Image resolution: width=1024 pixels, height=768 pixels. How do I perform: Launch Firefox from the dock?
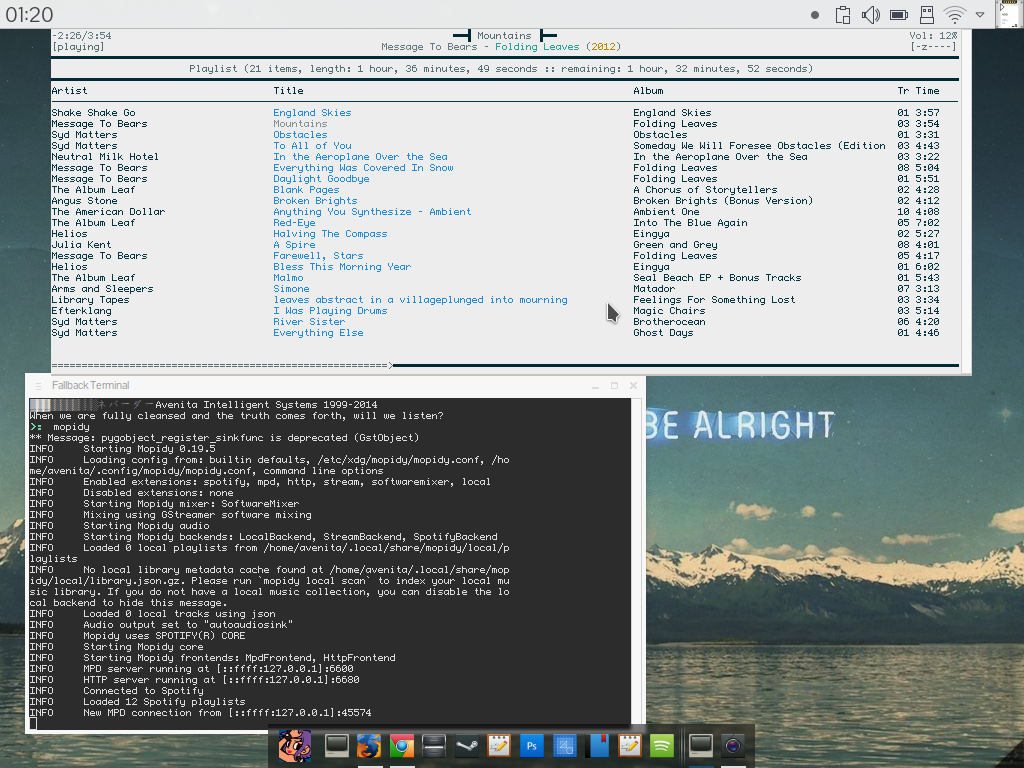(369, 746)
